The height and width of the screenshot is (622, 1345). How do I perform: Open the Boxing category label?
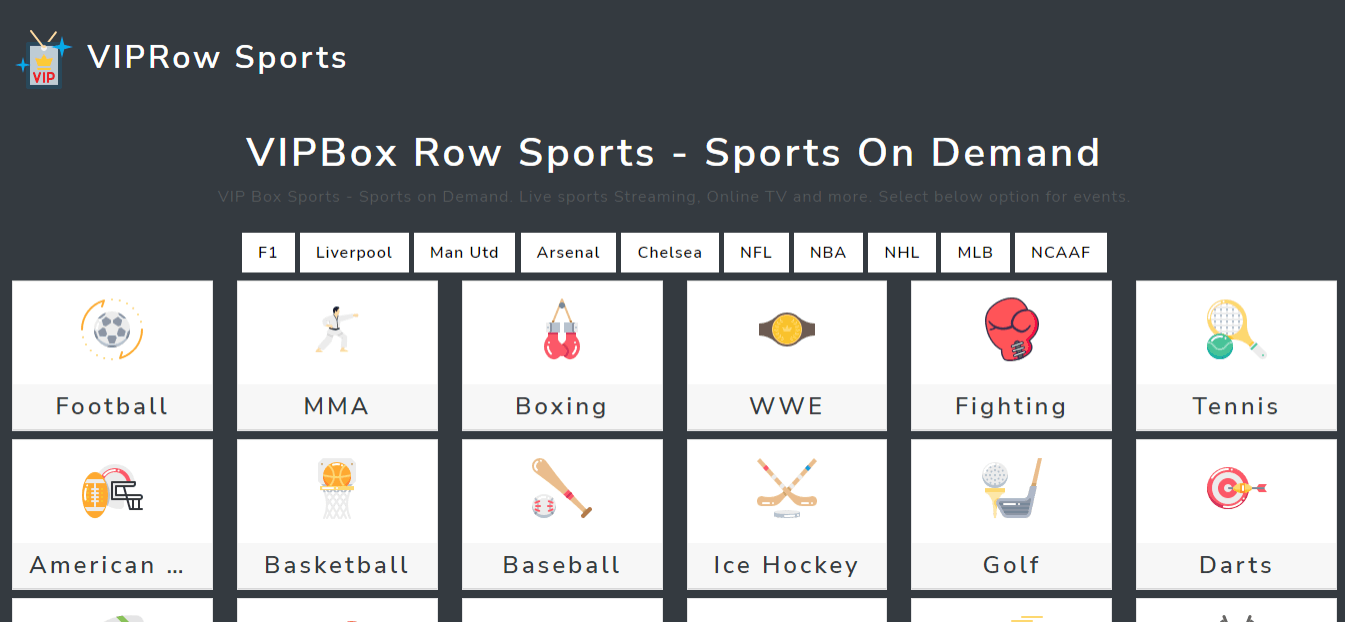(x=561, y=407)
